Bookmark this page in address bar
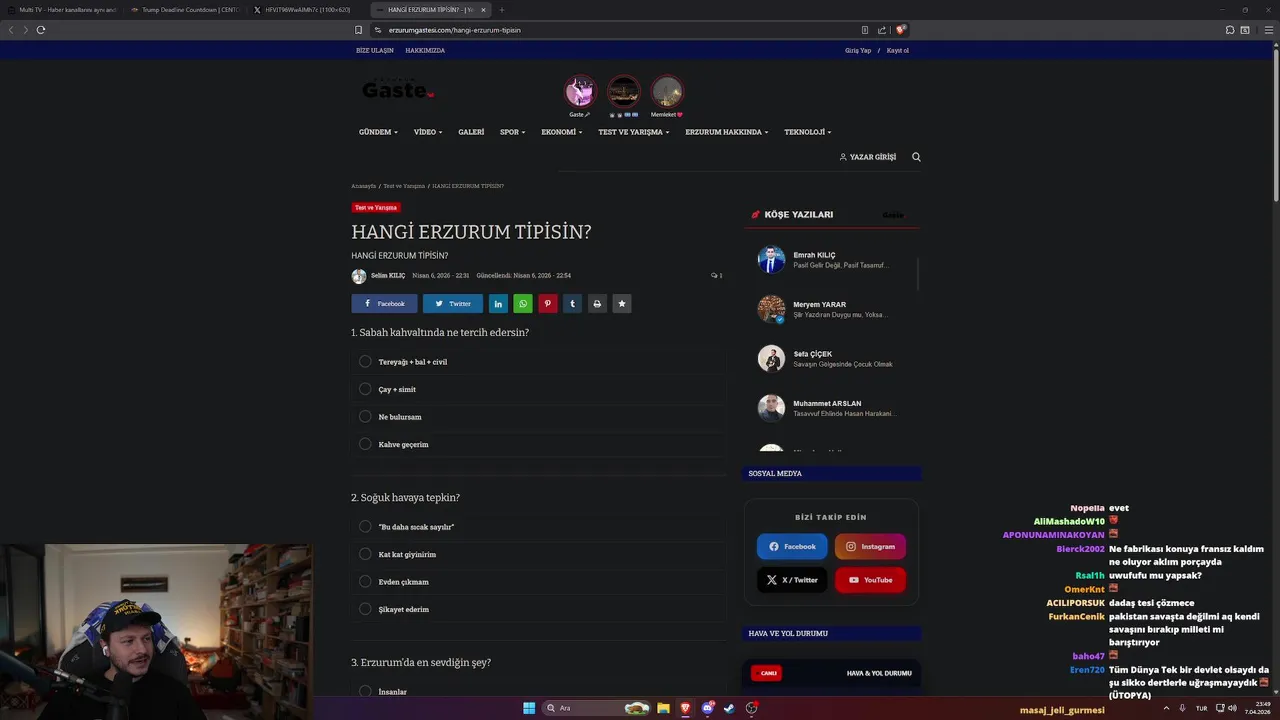1280x720 pixels. point(358,30)
